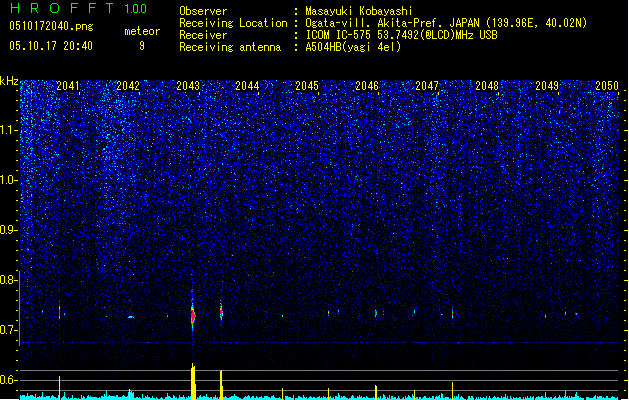Click the Observer label
629x400 pixels.
point(203,11)
